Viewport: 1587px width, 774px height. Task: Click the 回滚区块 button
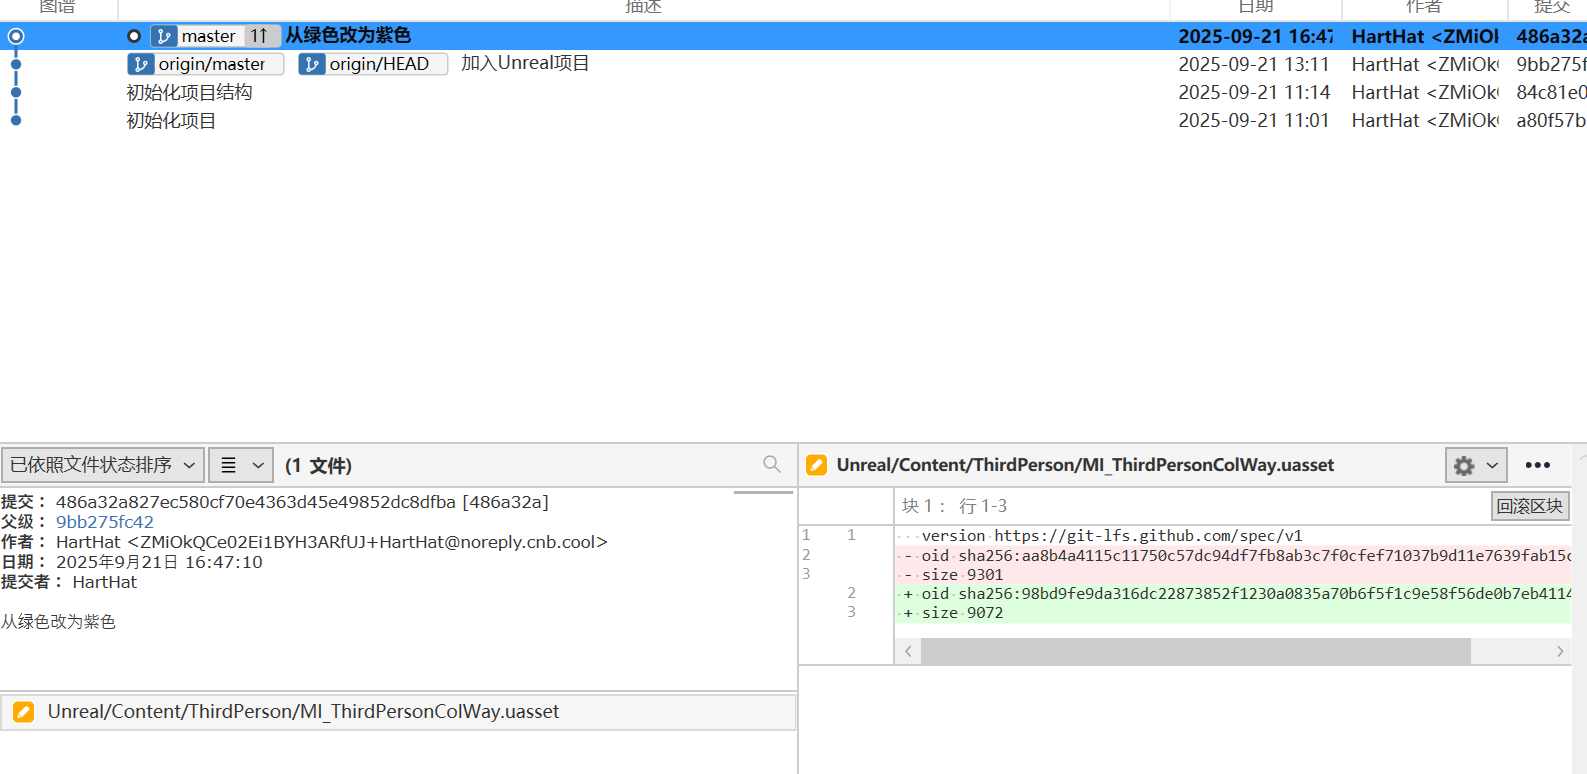(x=1529, y=506)
